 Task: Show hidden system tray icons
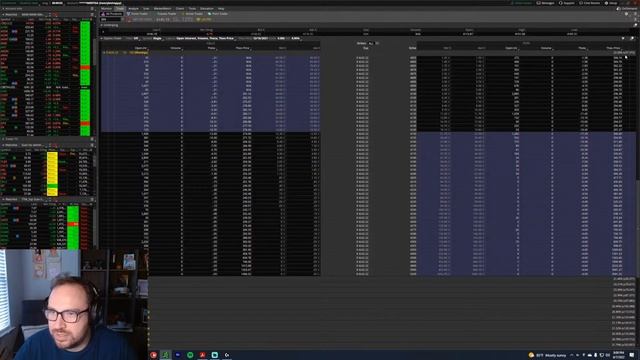pyautogui.click(x=572, y=356)
